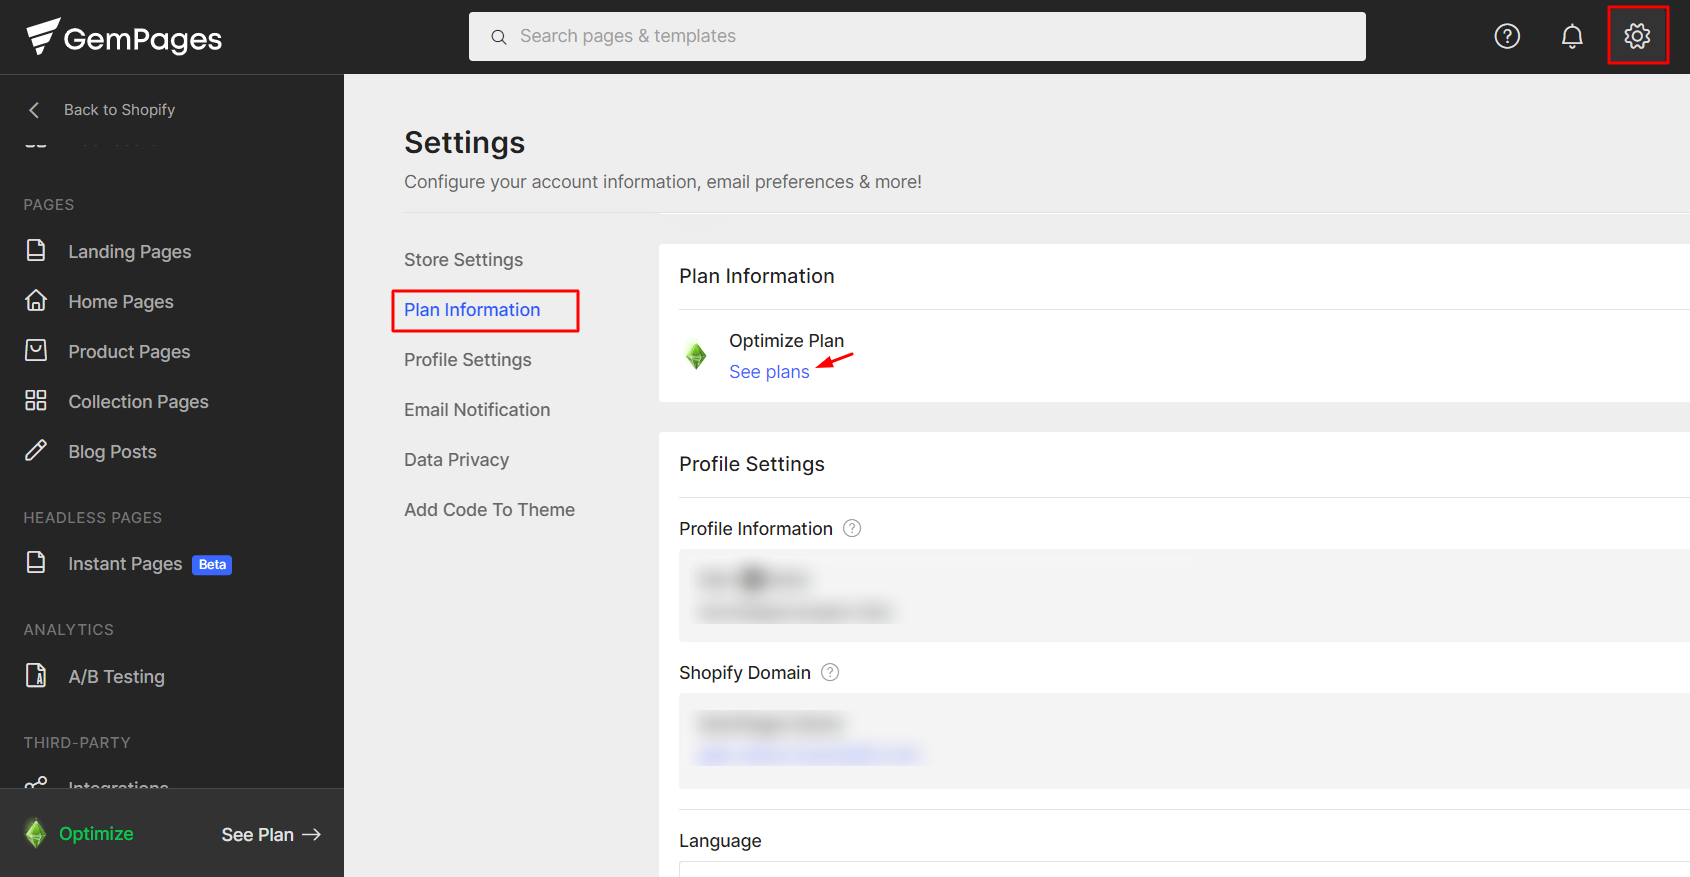Click the Optimize Plan text
This screenshot has height=877, width=1690.
[x=786, y=341]
